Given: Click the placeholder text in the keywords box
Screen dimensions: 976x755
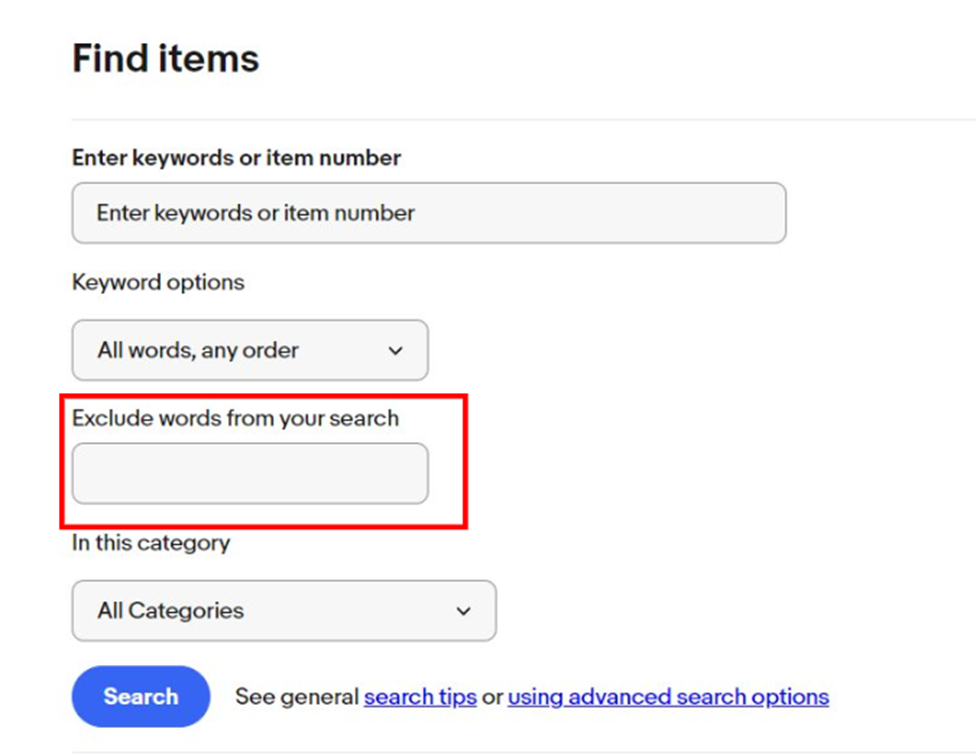Looking at the screenshot, I should [255, 213].
